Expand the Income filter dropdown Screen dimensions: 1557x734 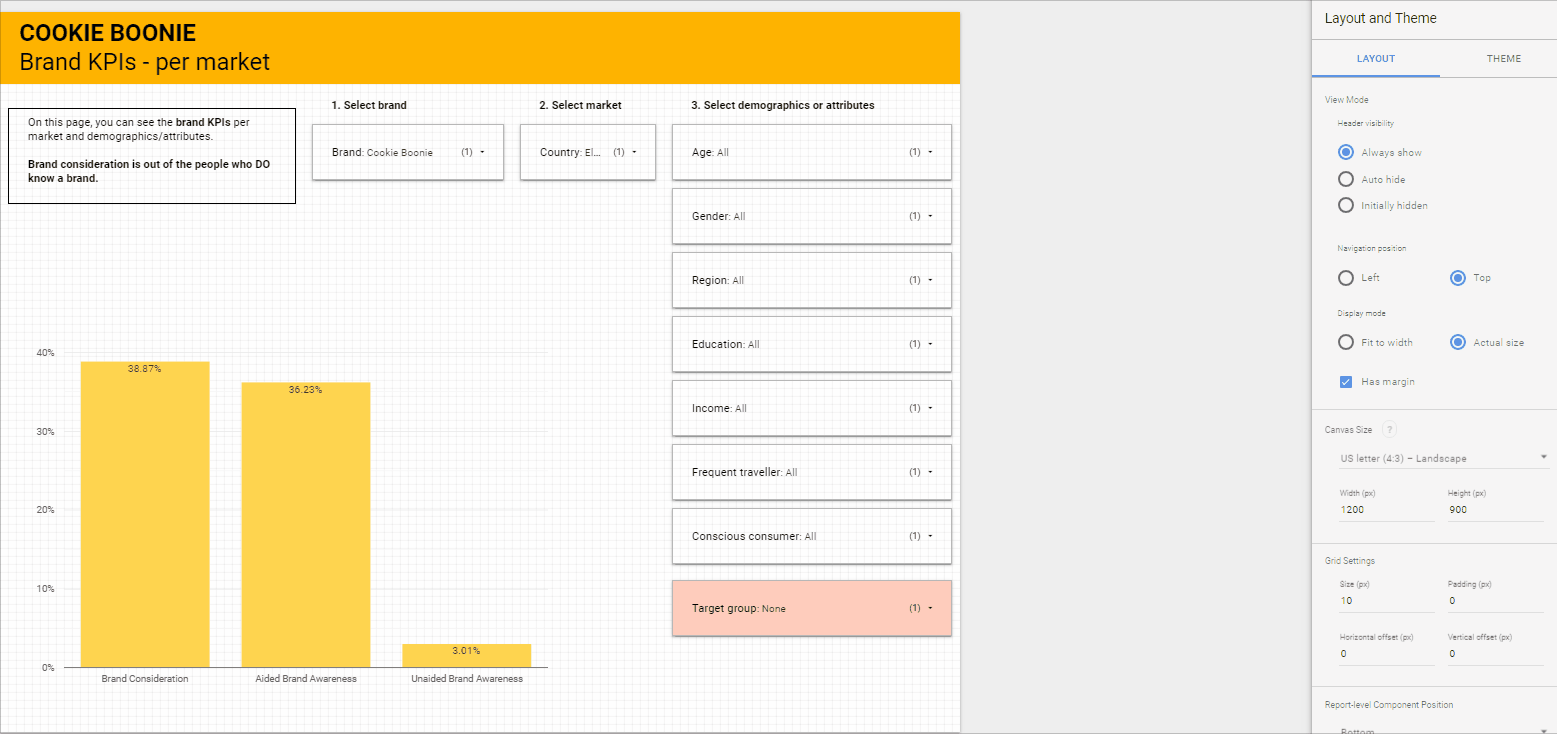(x=812, y=408)
